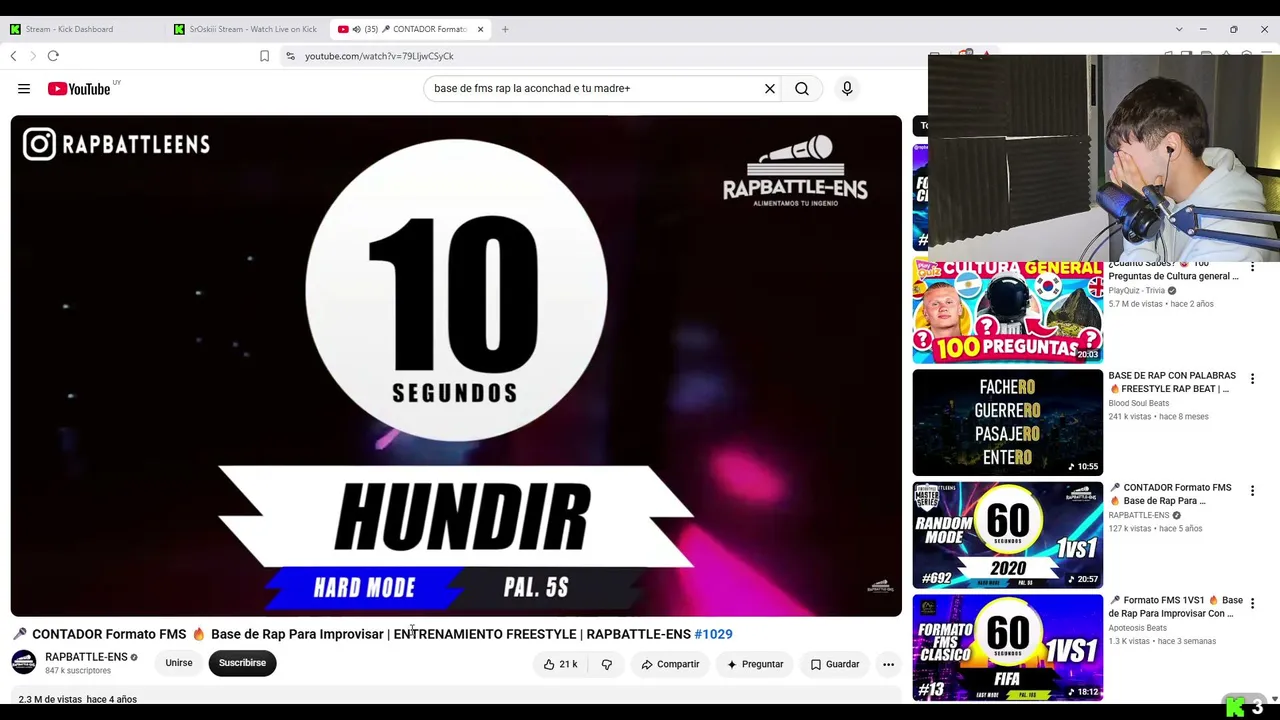The height and width of the screenshot is (720, 1280).
Task: Open the more actions ellipsis under the video
Action: pos(888,664)
